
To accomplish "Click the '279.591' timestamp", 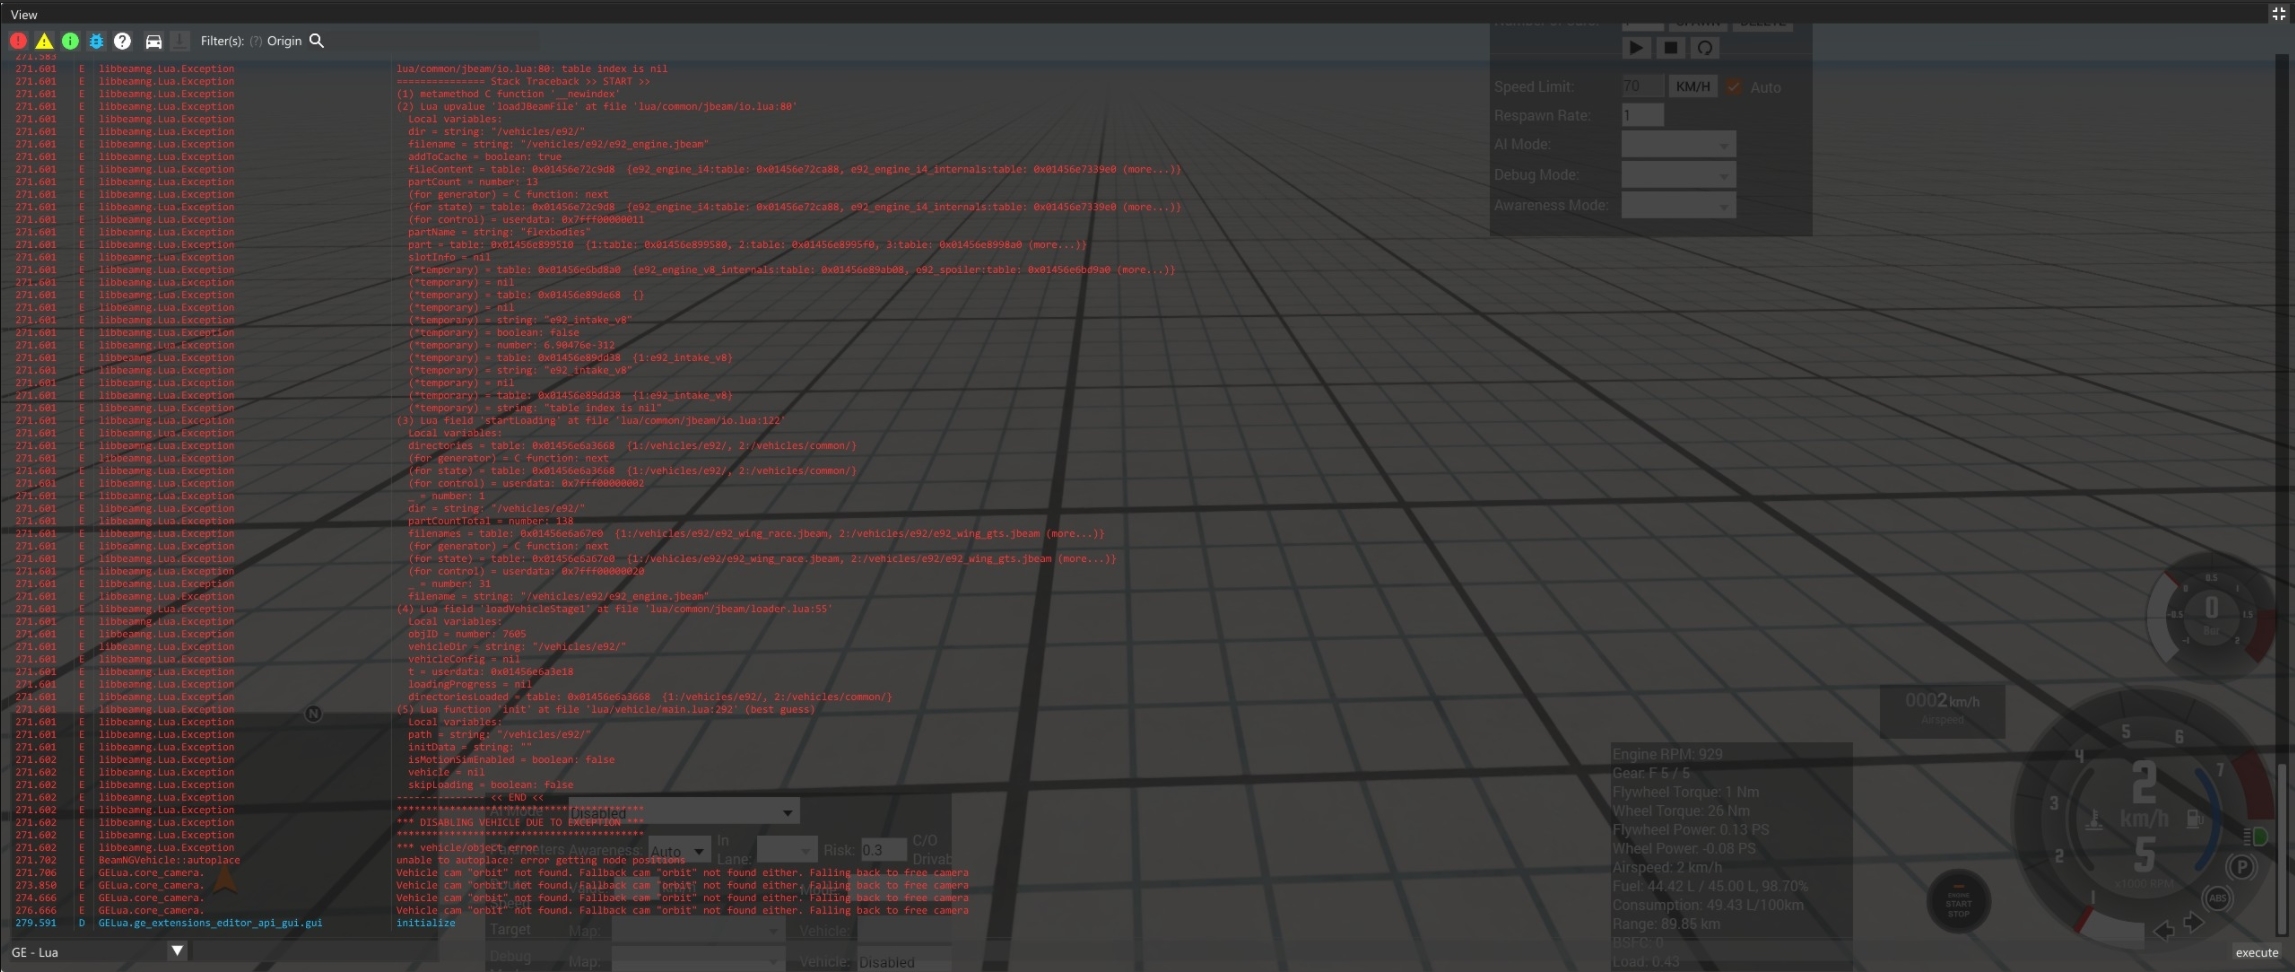I will (x=35, y=923).
